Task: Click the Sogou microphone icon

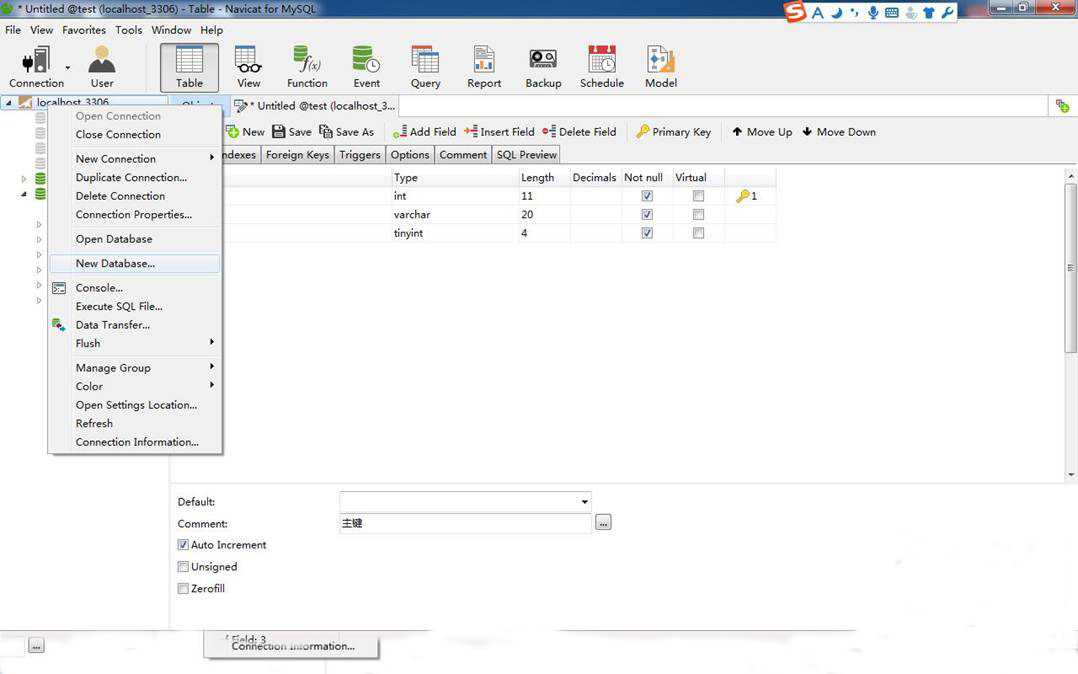Action: pyautogui.click(x=873, y=12)
